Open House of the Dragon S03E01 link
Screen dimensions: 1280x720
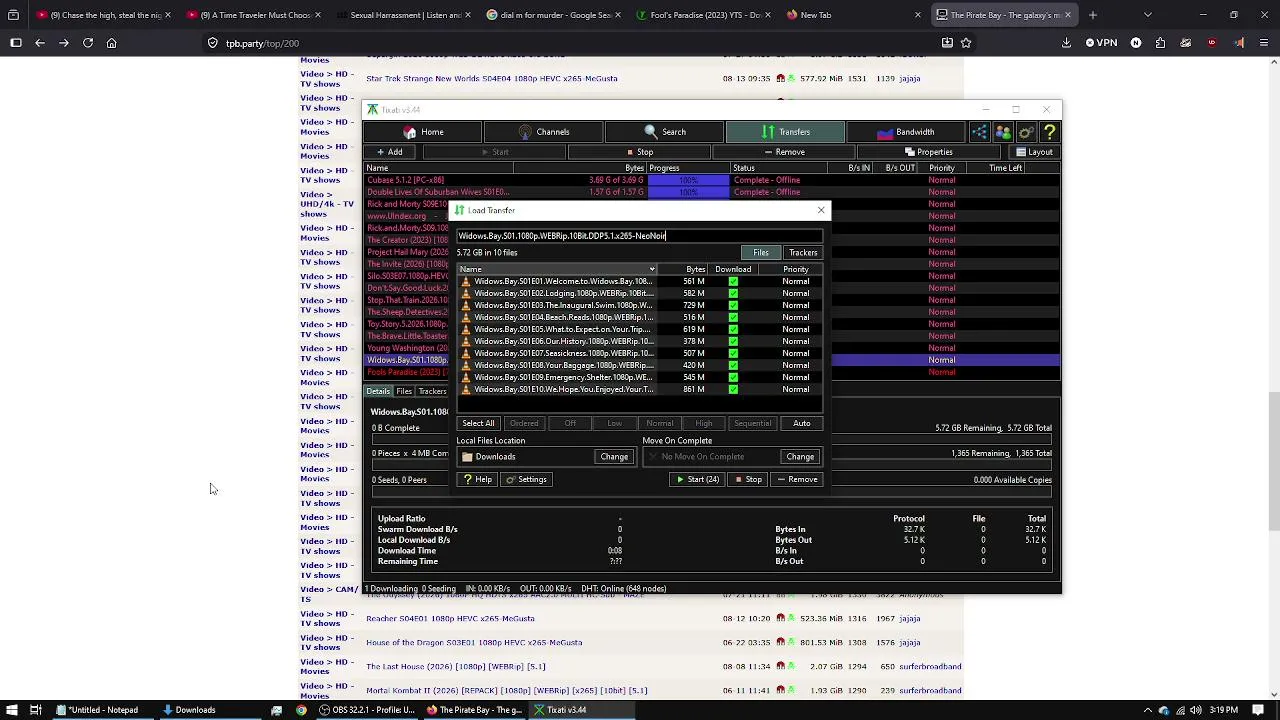(x=474, y=642)
